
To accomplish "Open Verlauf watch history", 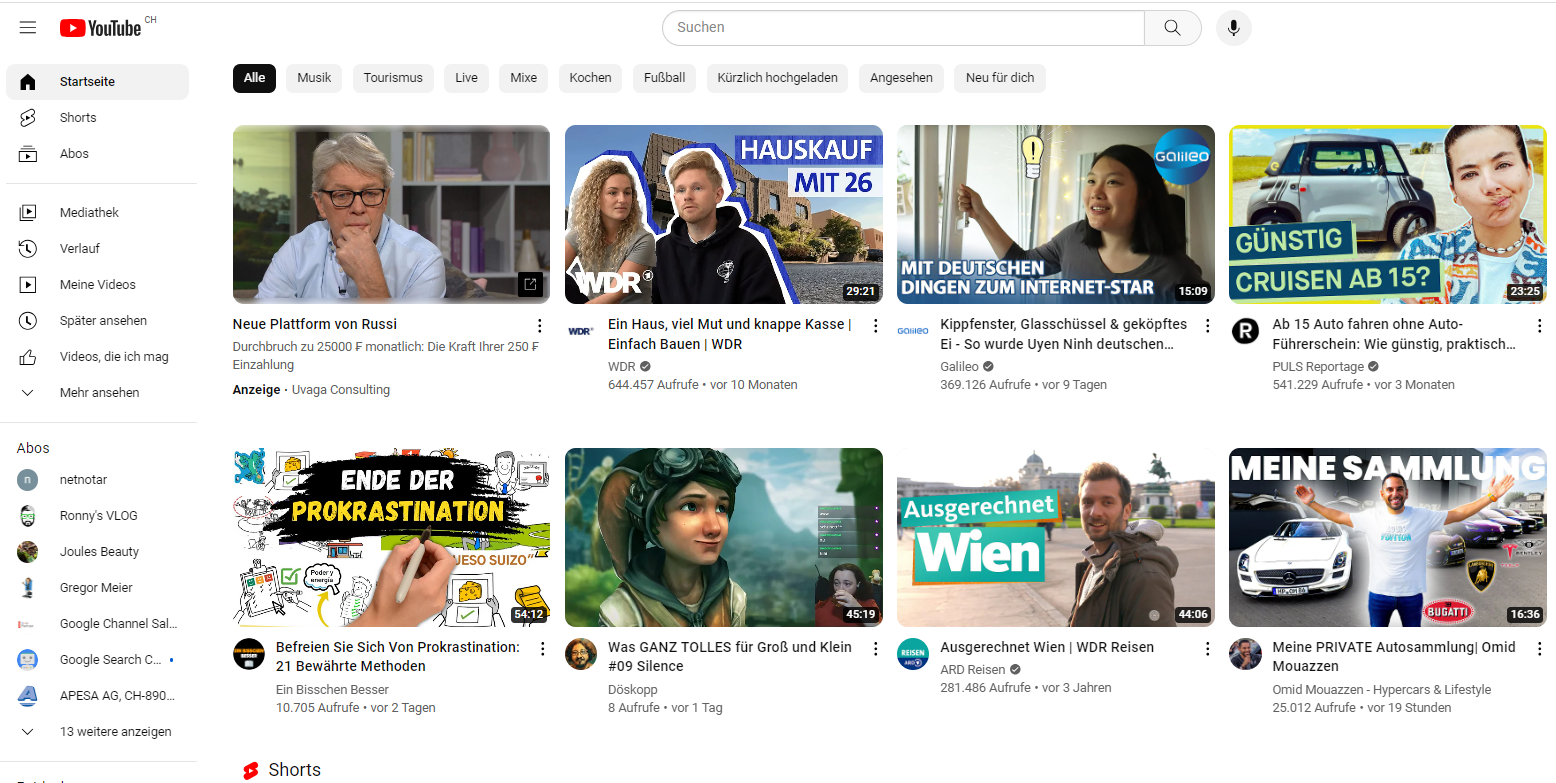I will [97, 249].
